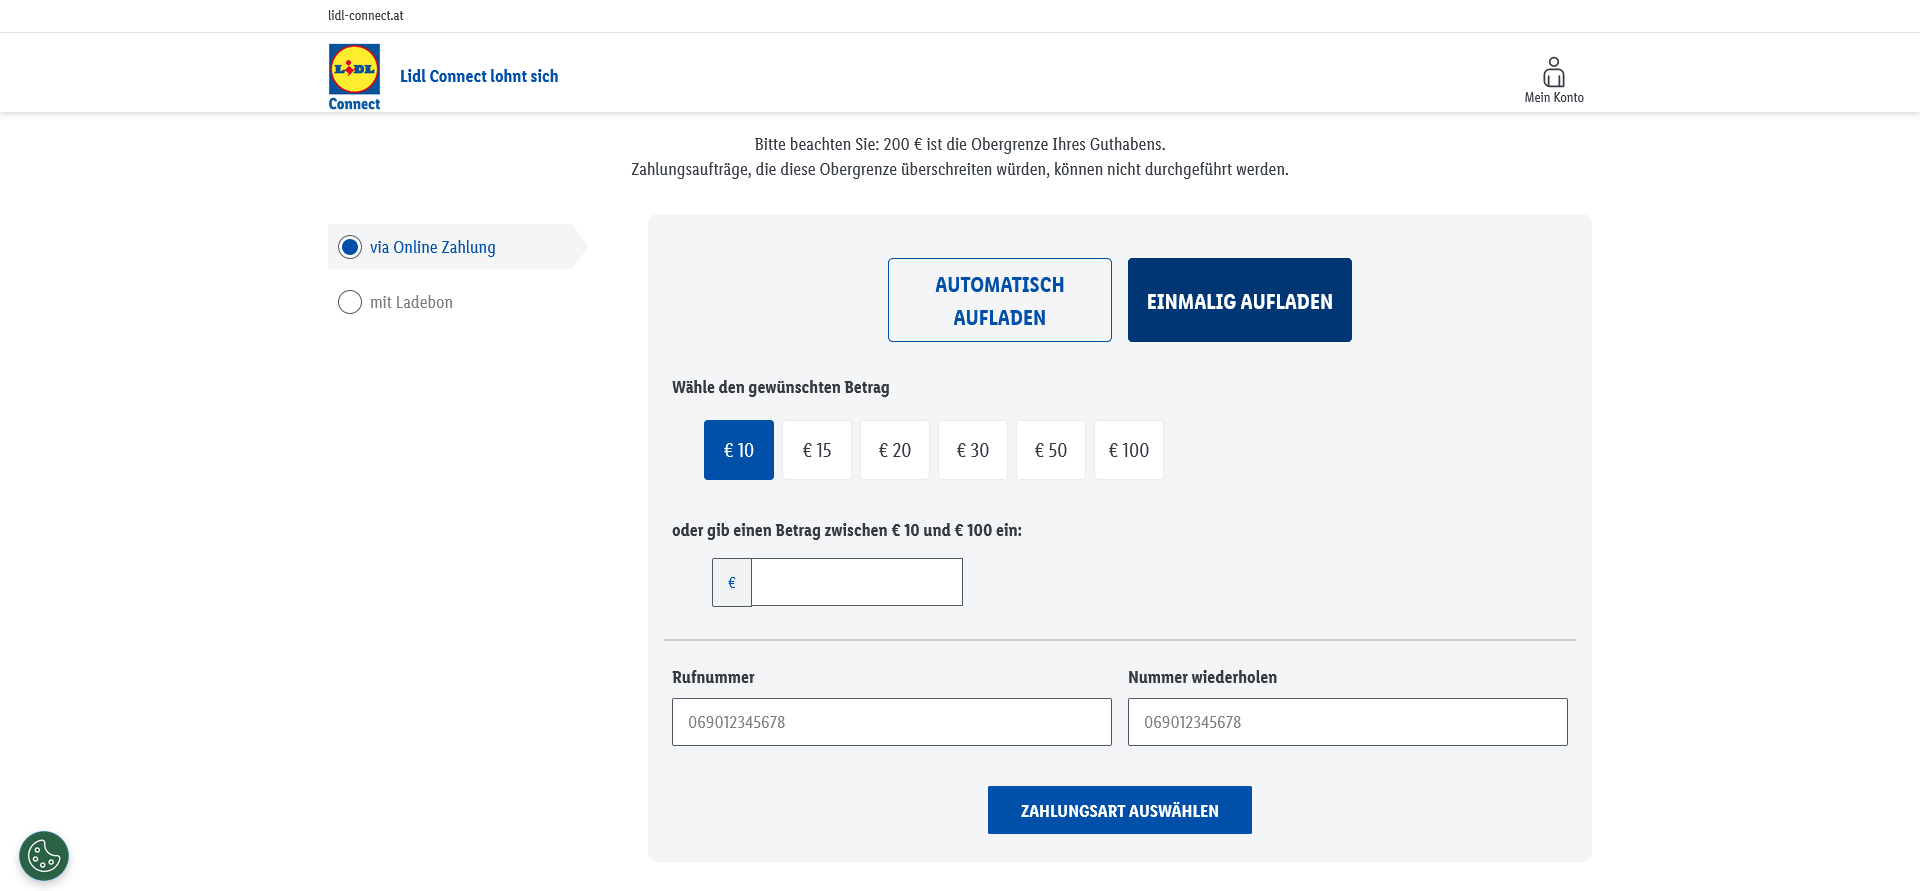The width and height of the screenshot is (1920, 891).
Task: Pick the € 50 top-up amount
Action: tap(1051, 450)
